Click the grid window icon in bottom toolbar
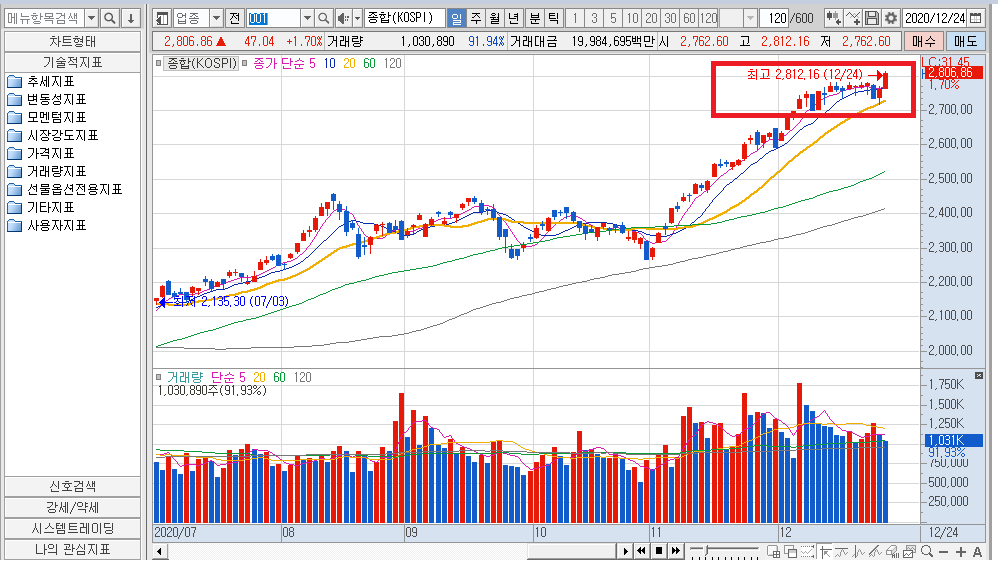 tap(774, 552)
